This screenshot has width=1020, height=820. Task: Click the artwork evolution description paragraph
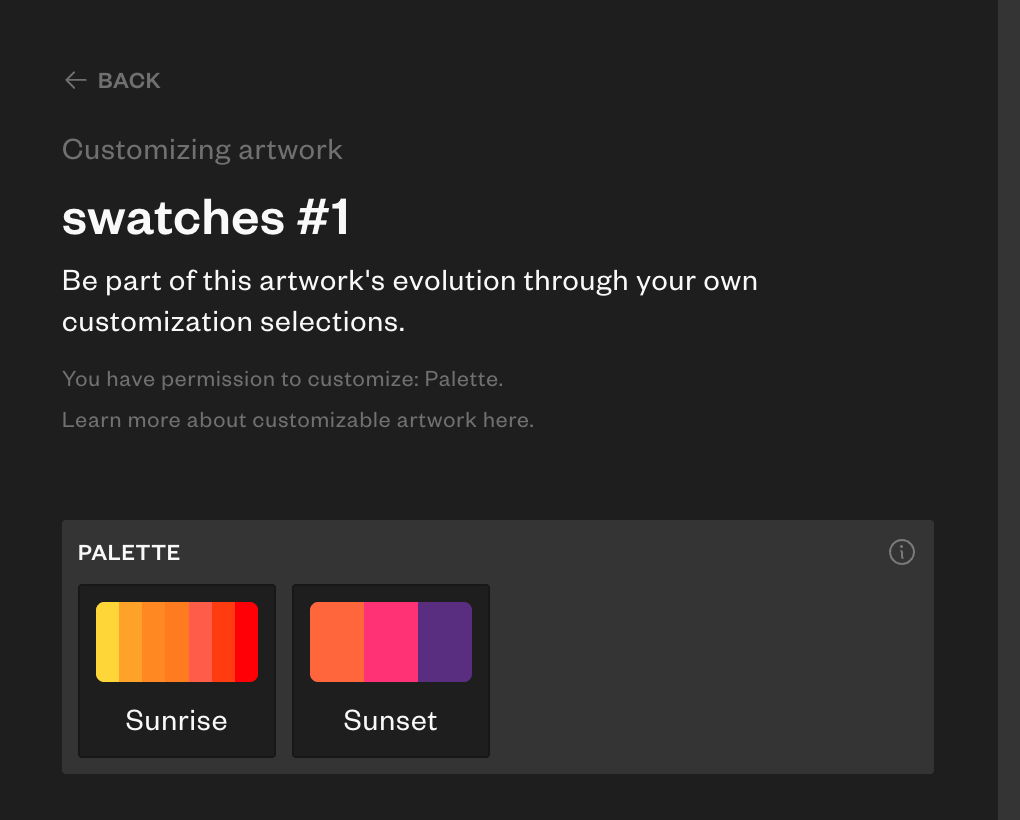click(409, 301)
